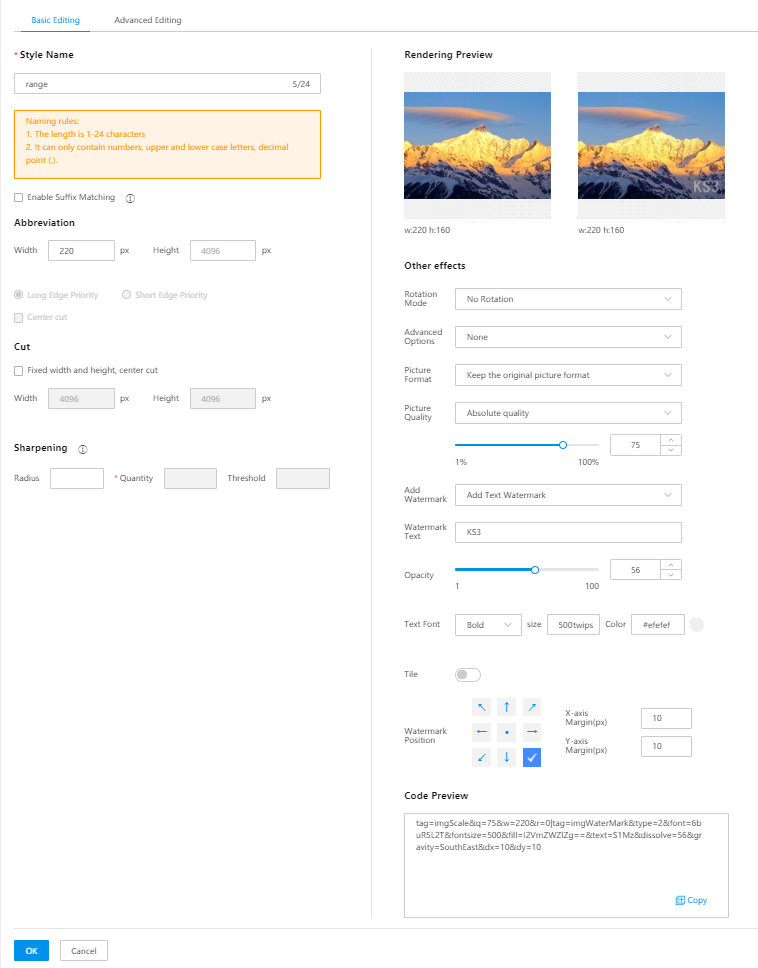Click the Abbreviation Width input field

[81, 251]
